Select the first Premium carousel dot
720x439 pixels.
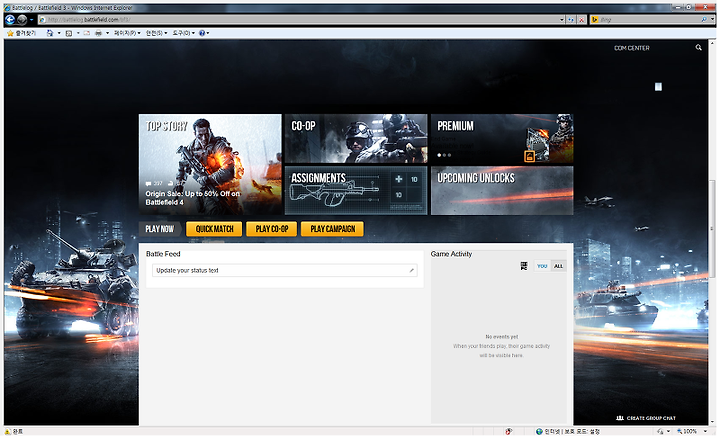pyautogui.click(x=439, y=155)
